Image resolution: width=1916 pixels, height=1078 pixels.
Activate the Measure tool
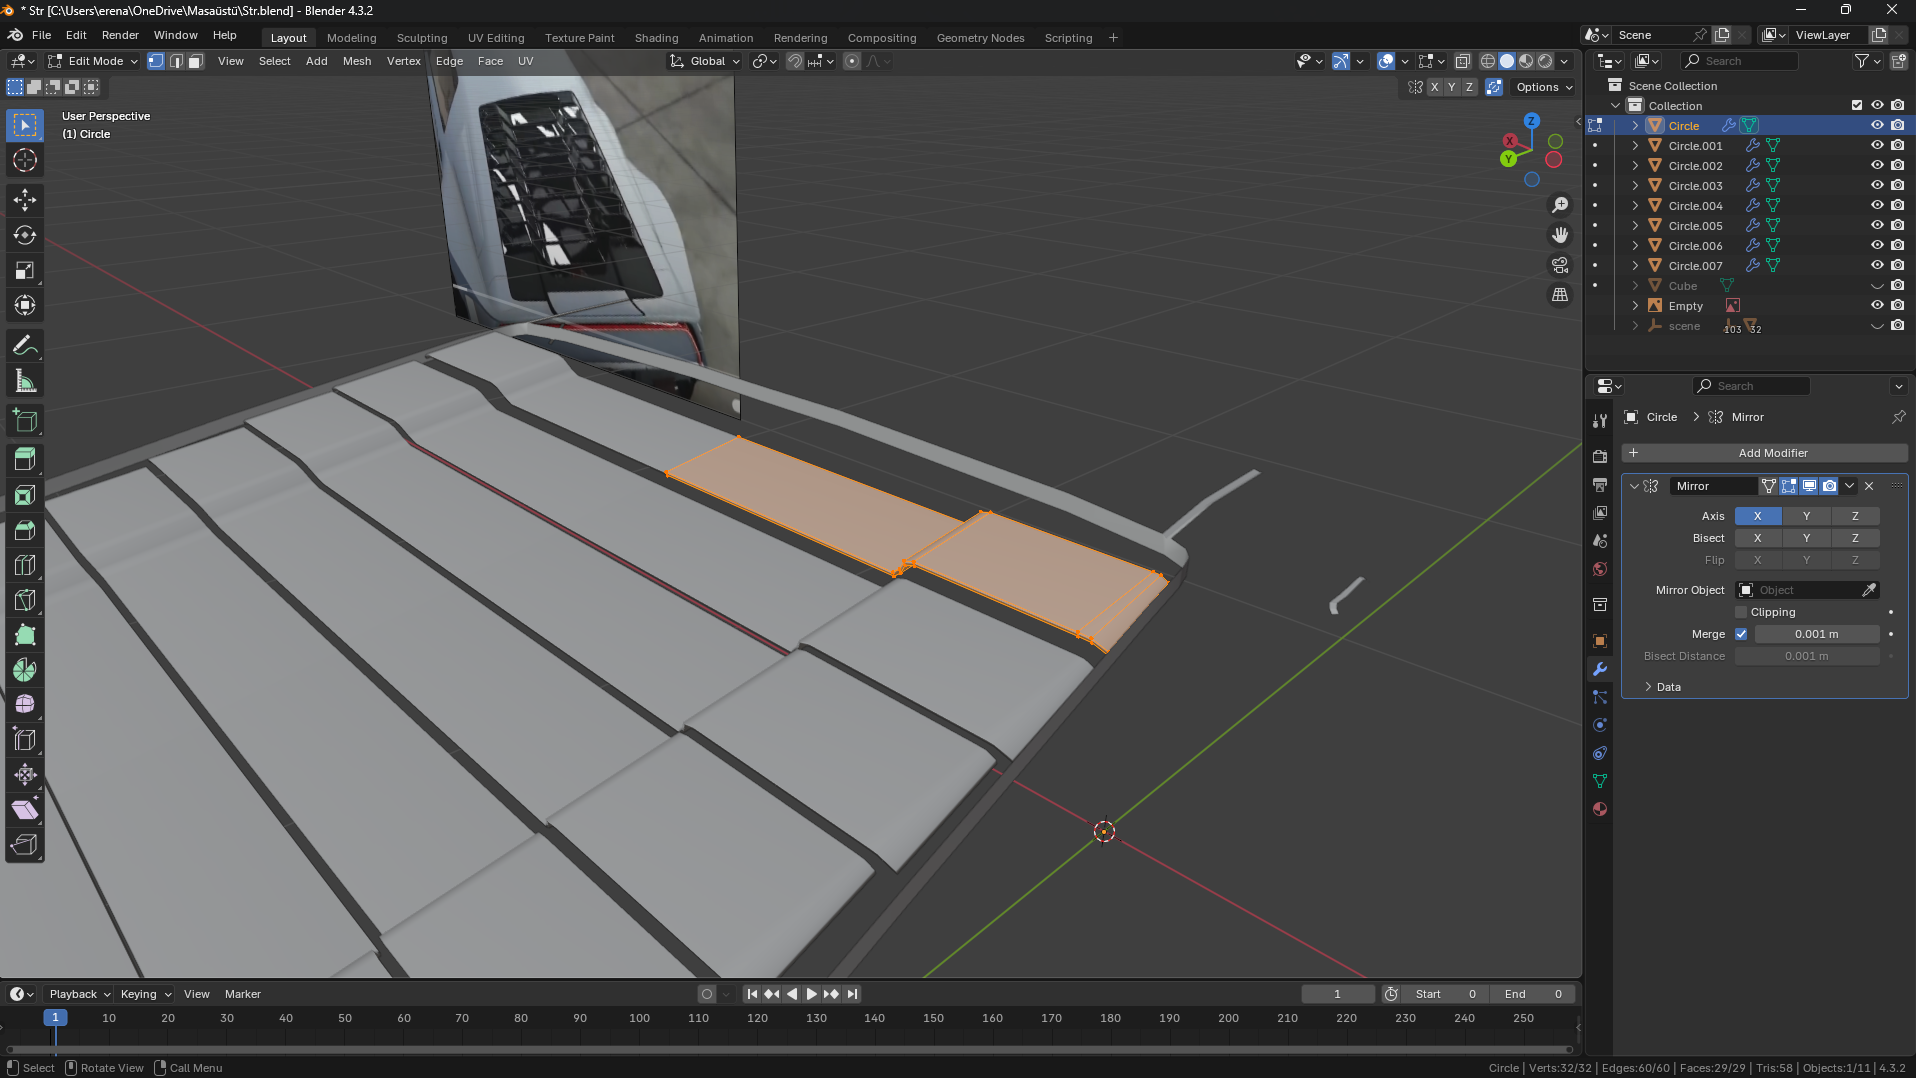25,381
